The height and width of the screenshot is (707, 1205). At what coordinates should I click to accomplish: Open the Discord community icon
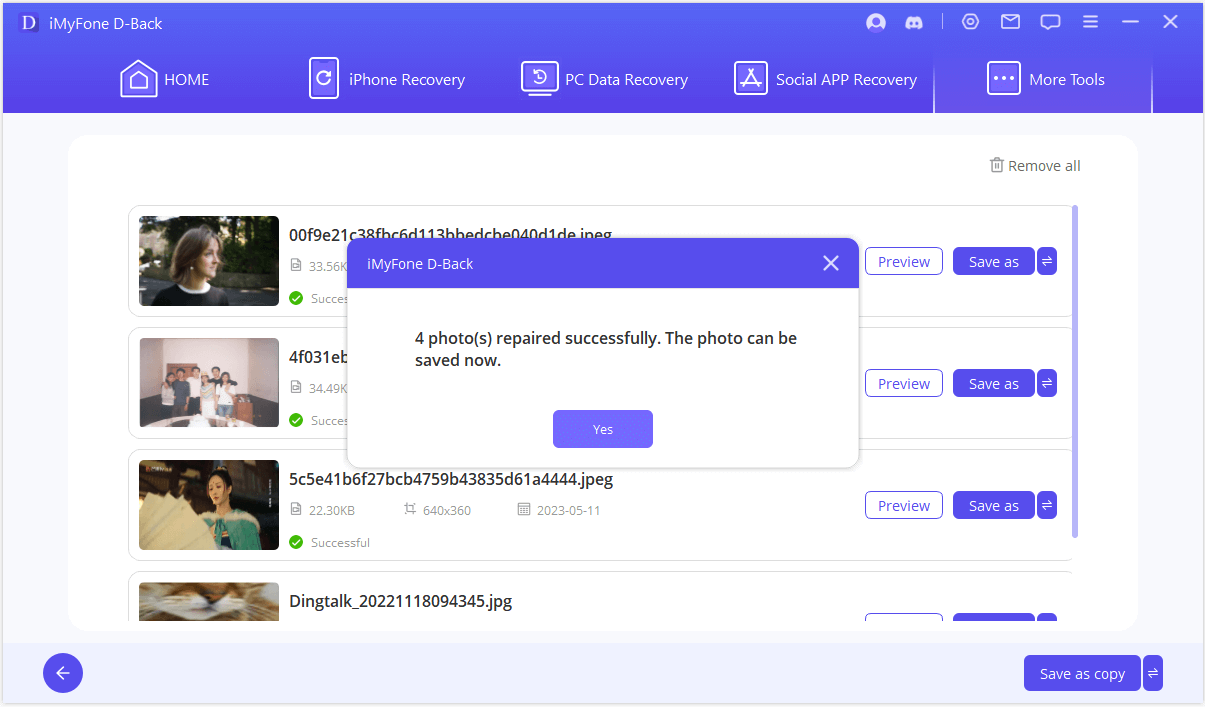tap(914, 22)
